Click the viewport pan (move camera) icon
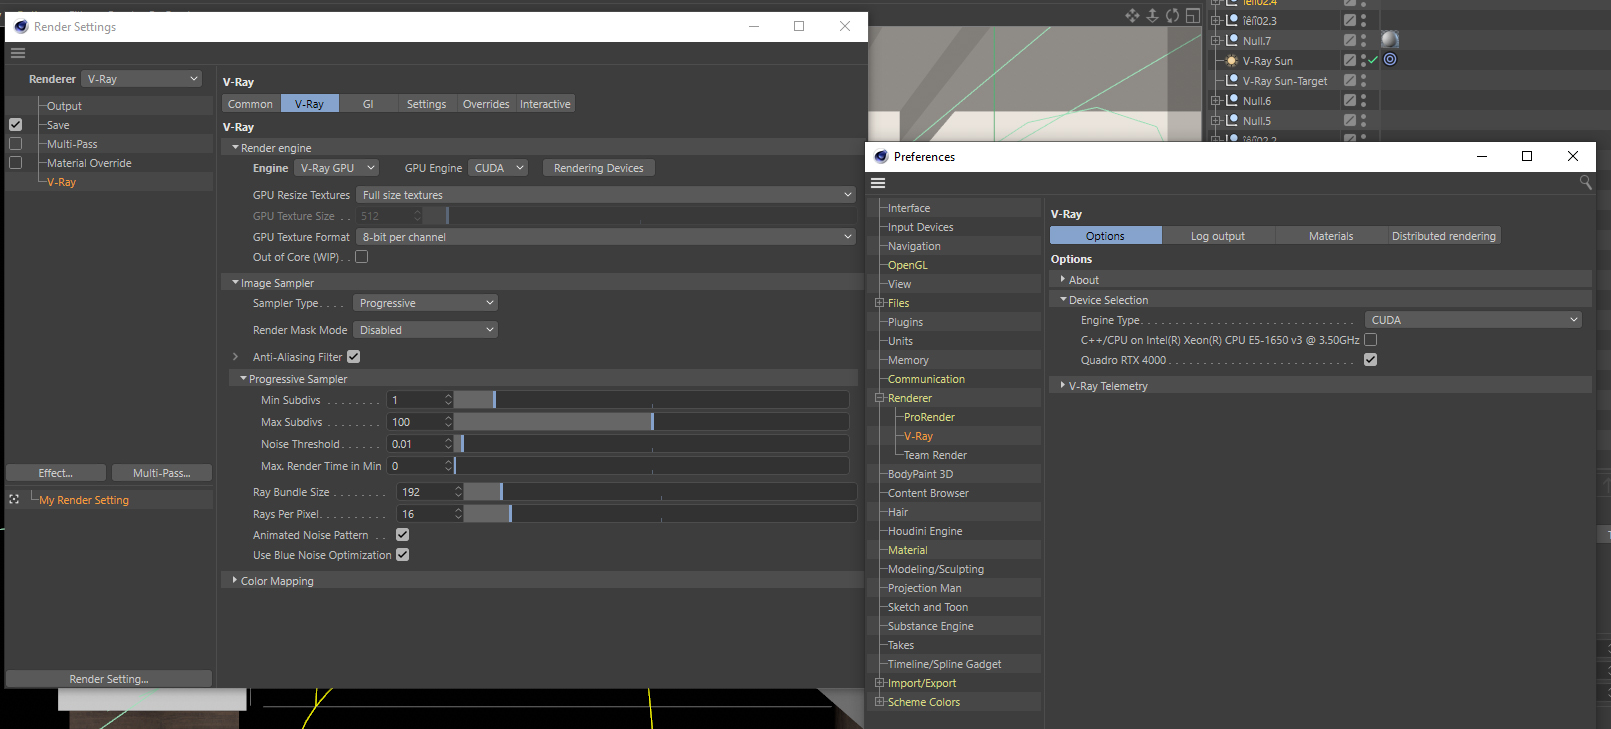1611x729 pixels. (1132, 15)
